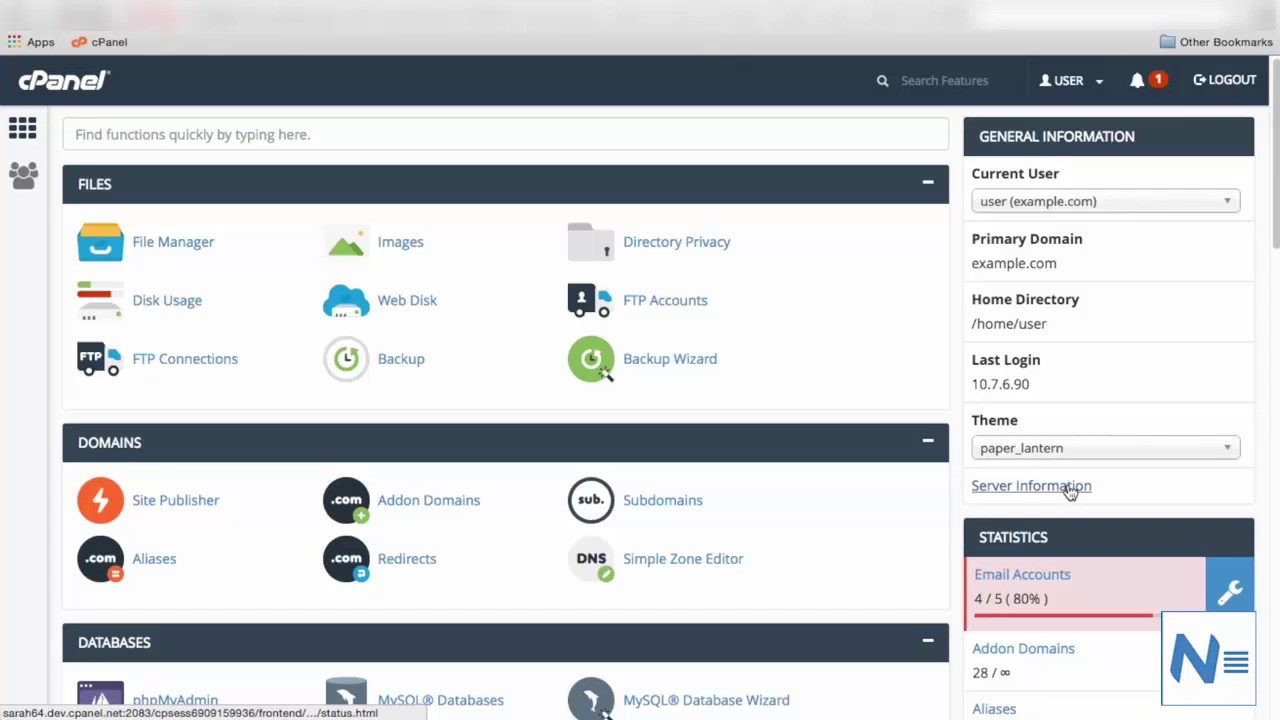Screen dimensions: 1280x720
Task: Open the Aliases icon
Action: [100, 559]
